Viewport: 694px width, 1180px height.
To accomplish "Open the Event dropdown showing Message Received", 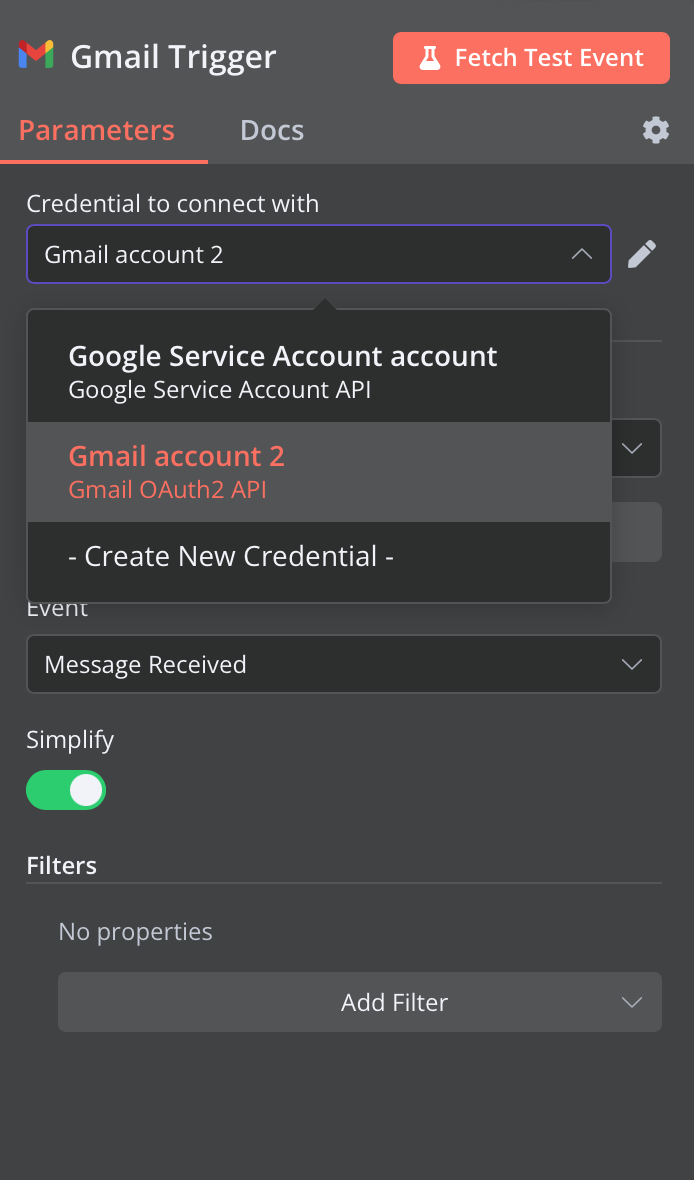I will click(x=344, y=664).
